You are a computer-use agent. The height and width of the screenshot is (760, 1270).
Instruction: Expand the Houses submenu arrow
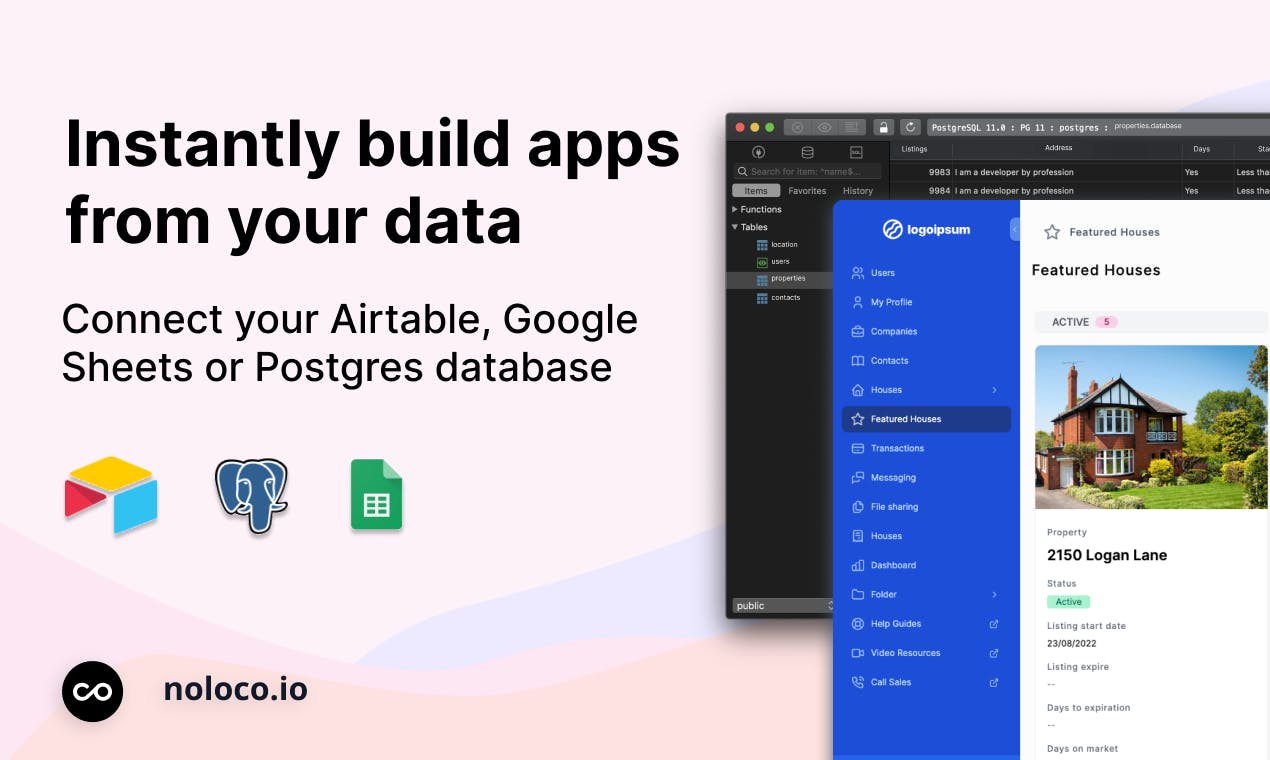pyautogui.click(x=994, y=390)
